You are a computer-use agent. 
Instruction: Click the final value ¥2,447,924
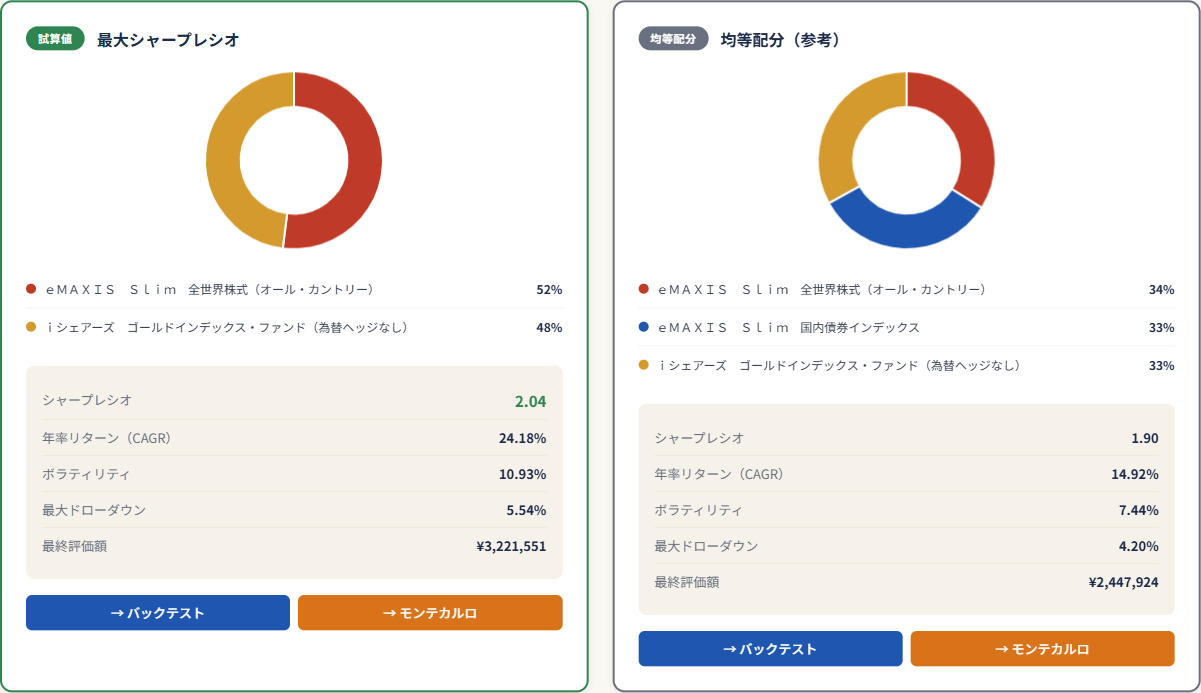[x=1124, y=582]
